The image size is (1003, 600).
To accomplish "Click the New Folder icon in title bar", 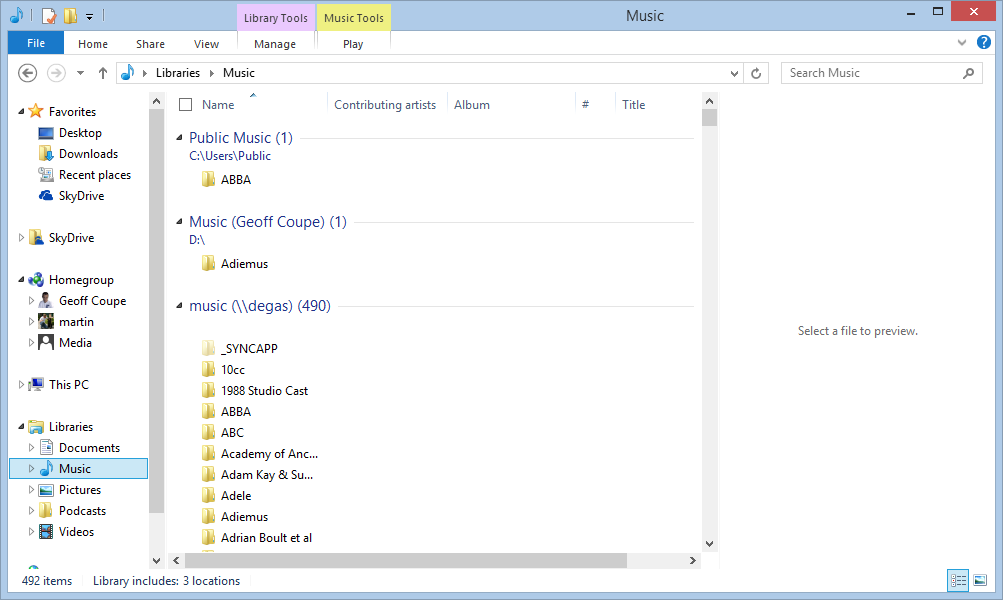I will [x=69, y=16].
